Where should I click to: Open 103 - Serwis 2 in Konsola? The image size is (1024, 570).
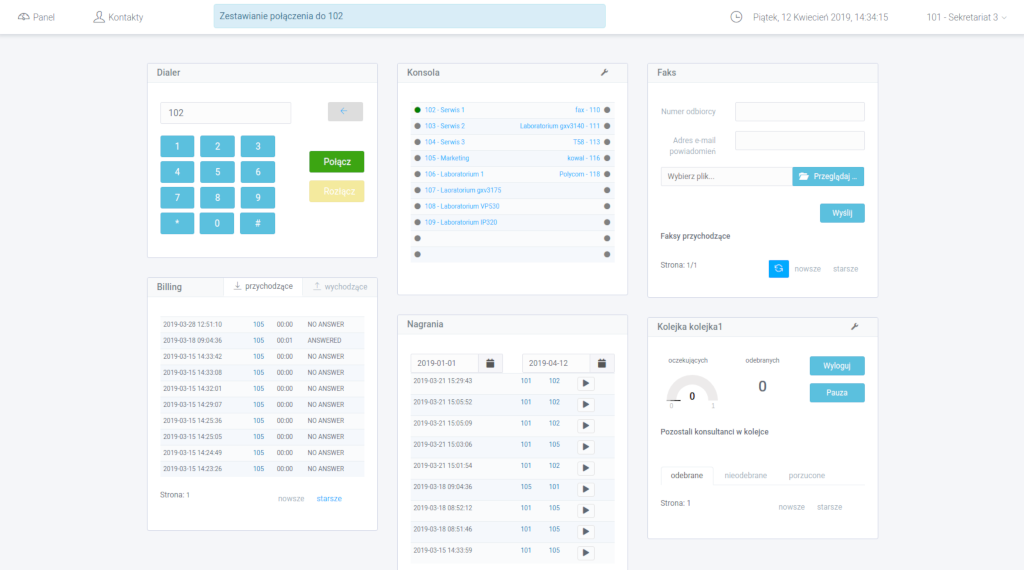445,126
